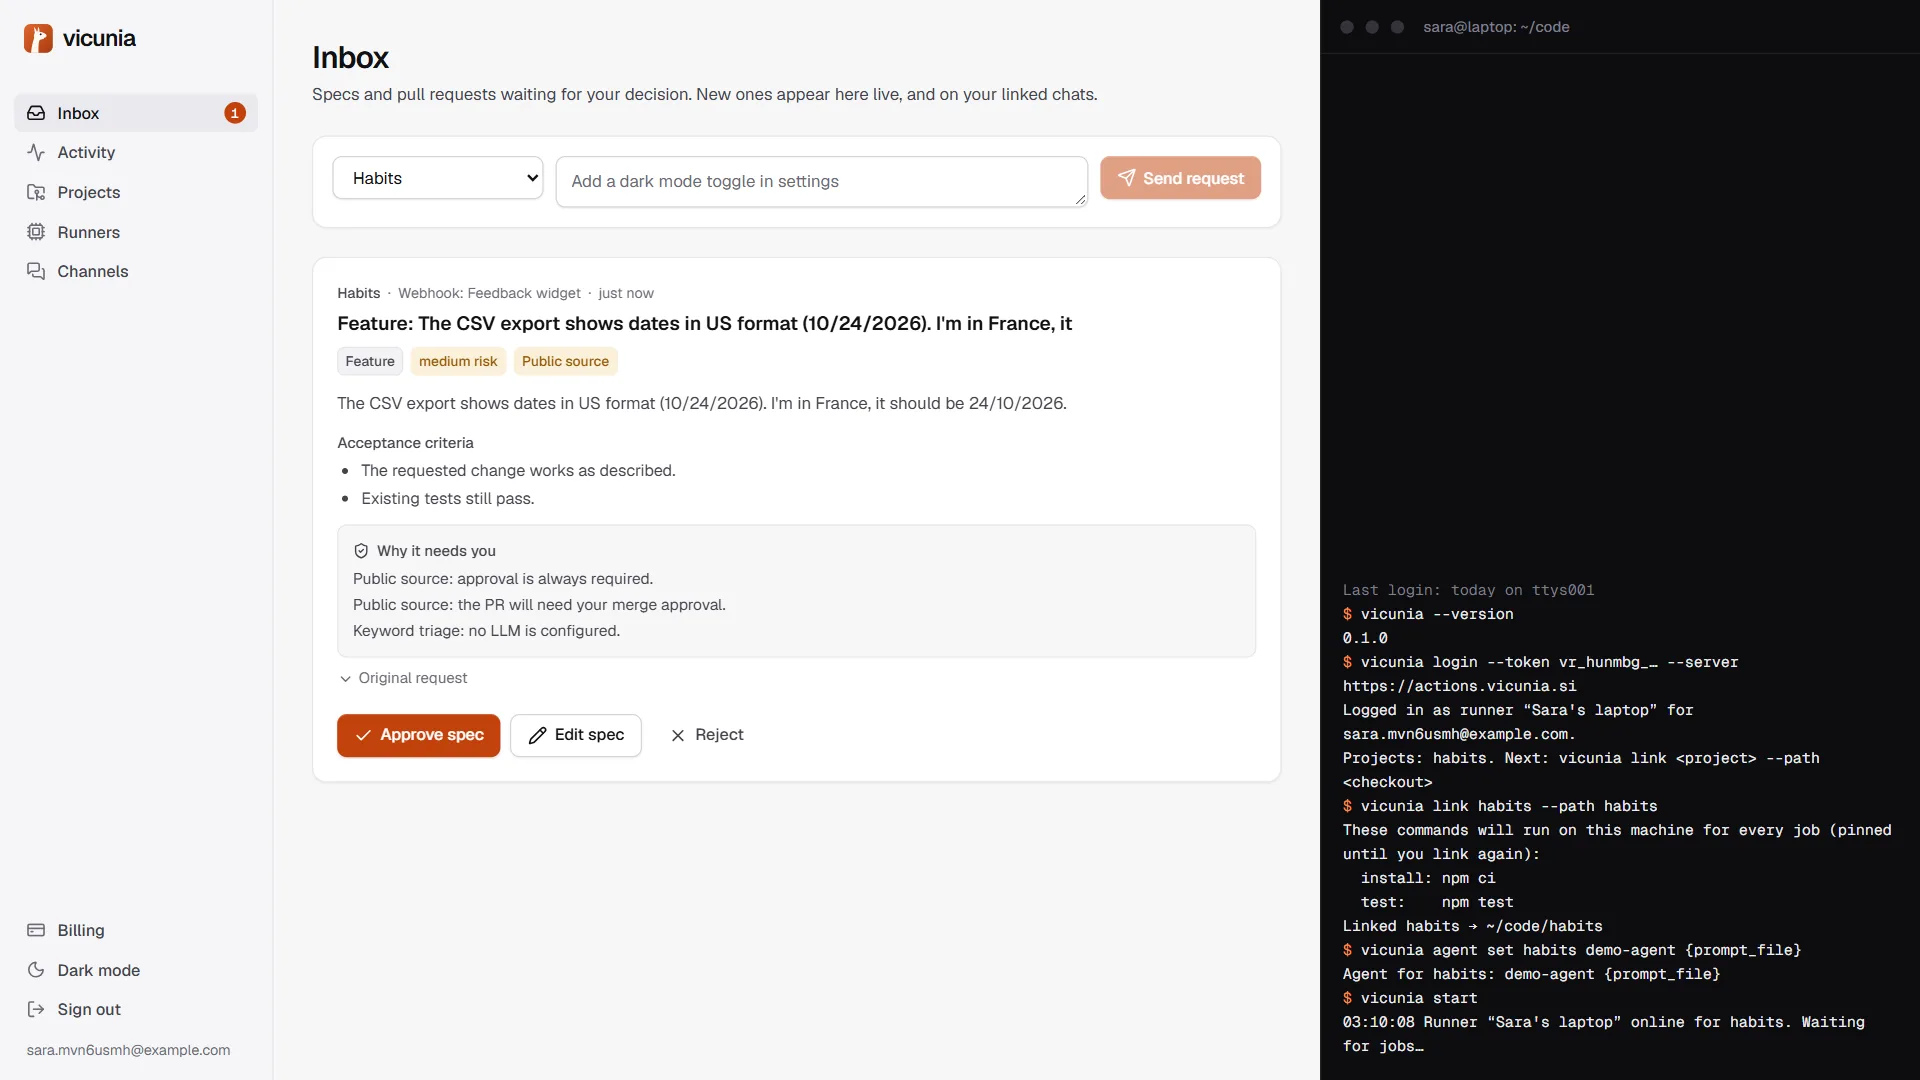Click the shield icon beside Why it needs you
Screen dimensions: 1920x1080
coord(361,551)
